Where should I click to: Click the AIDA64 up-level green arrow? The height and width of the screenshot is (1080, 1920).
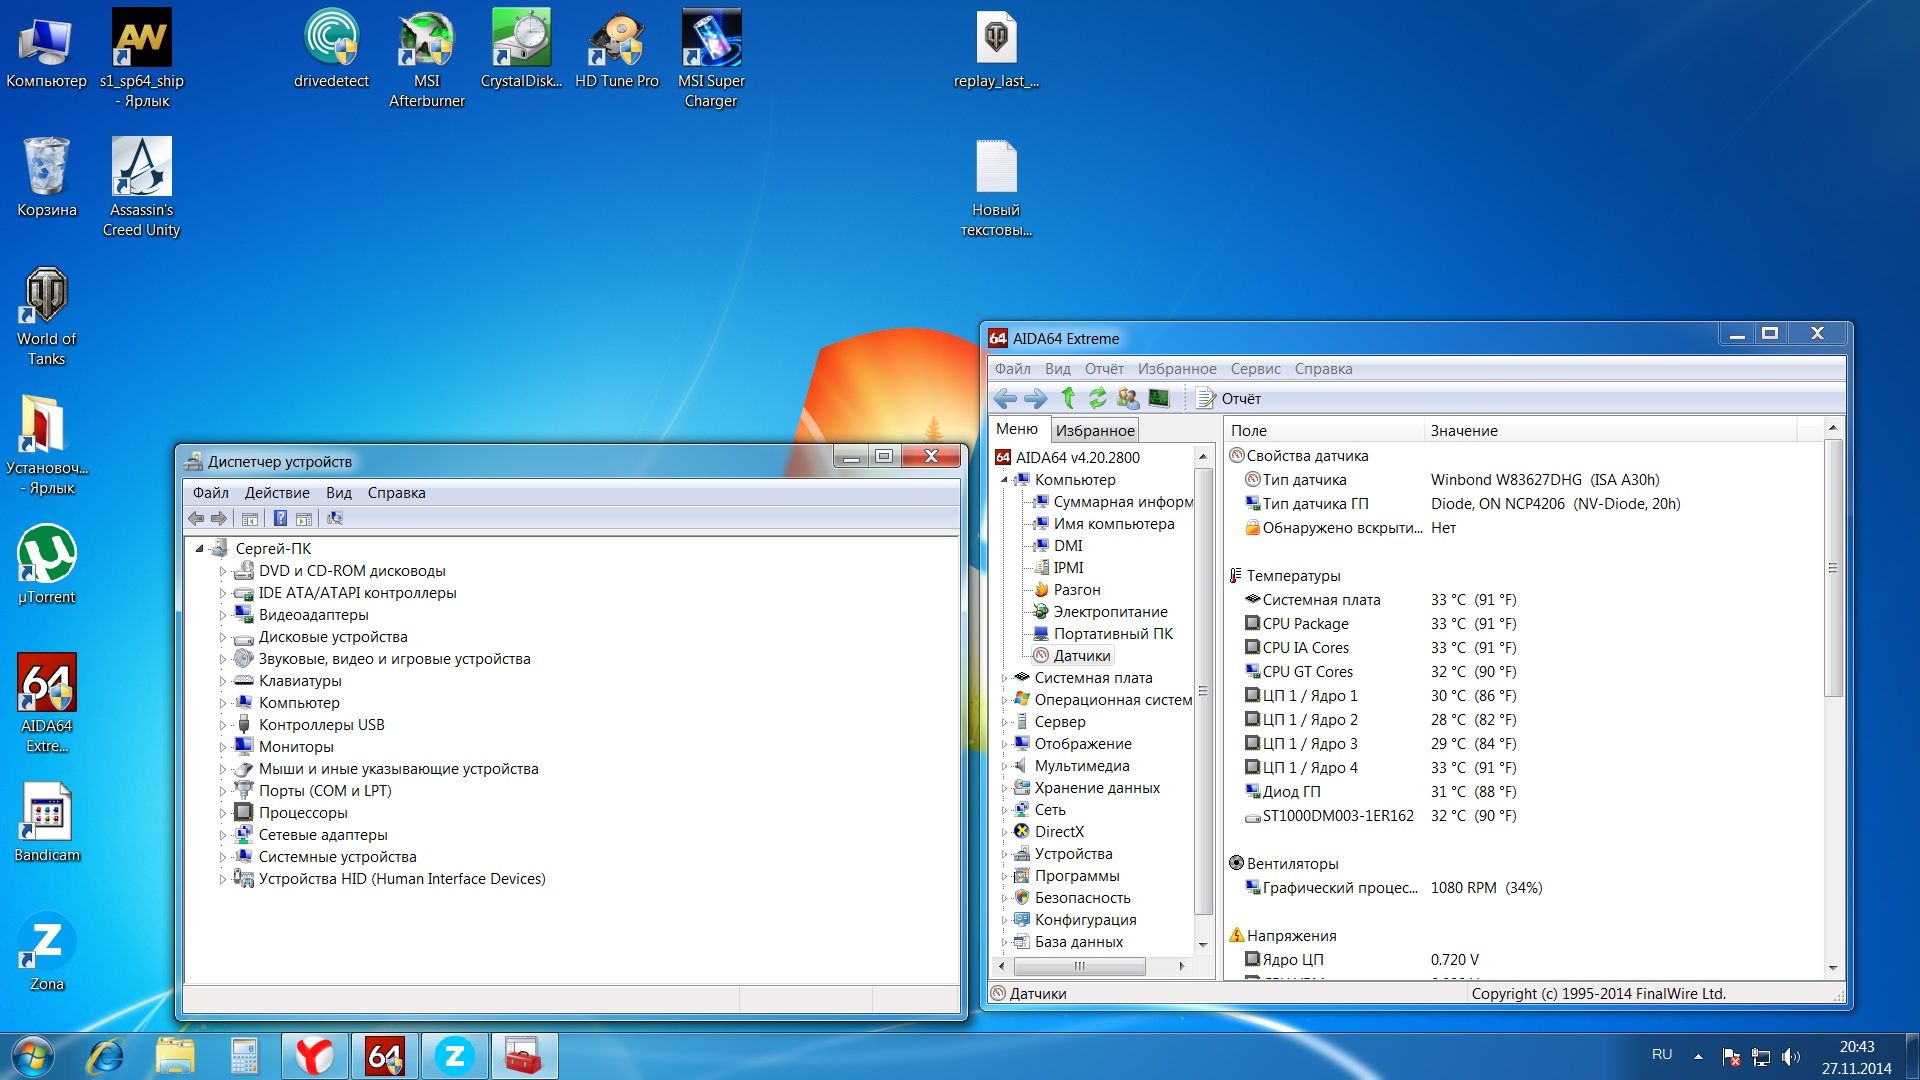1067,398
